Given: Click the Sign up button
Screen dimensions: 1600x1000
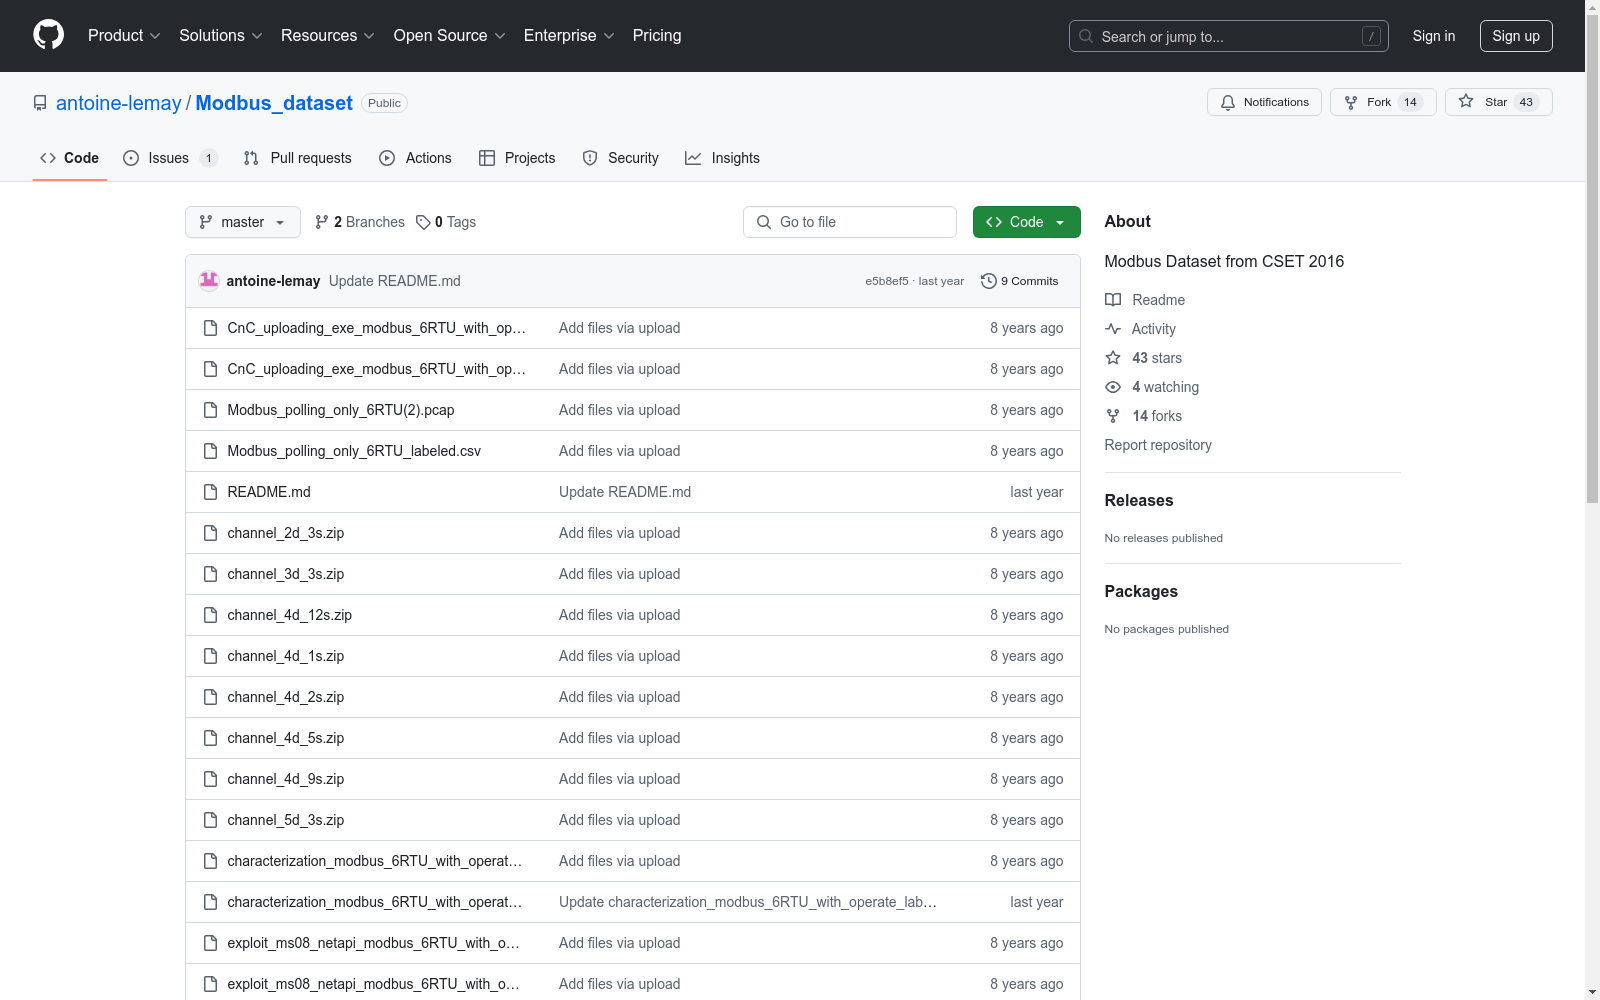Looking at the screenshot, I should coord(1516,36).
